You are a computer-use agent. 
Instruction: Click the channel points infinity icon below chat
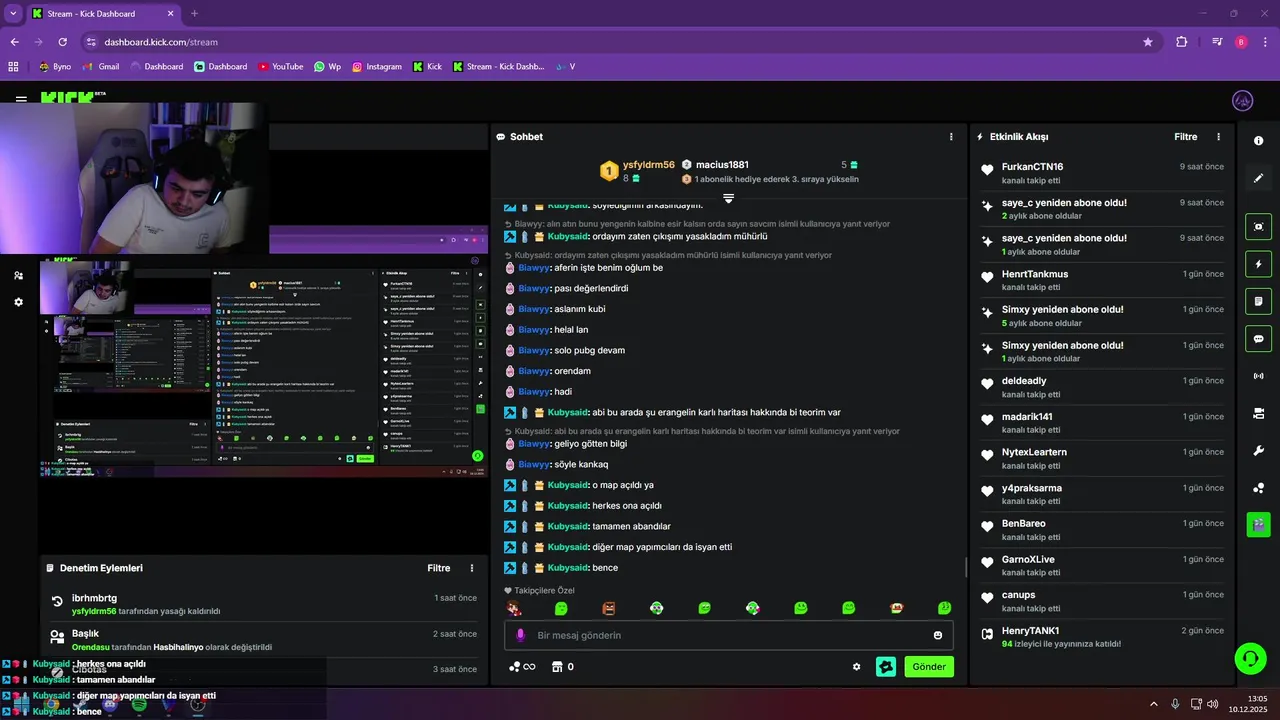pyautogui.click(x=522, y=667)
